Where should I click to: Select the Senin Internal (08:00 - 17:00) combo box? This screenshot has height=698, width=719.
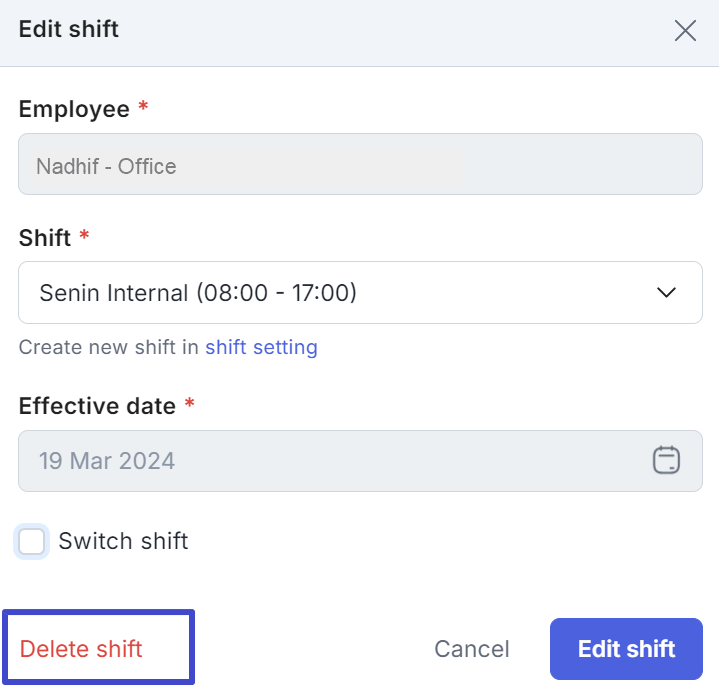360,293
